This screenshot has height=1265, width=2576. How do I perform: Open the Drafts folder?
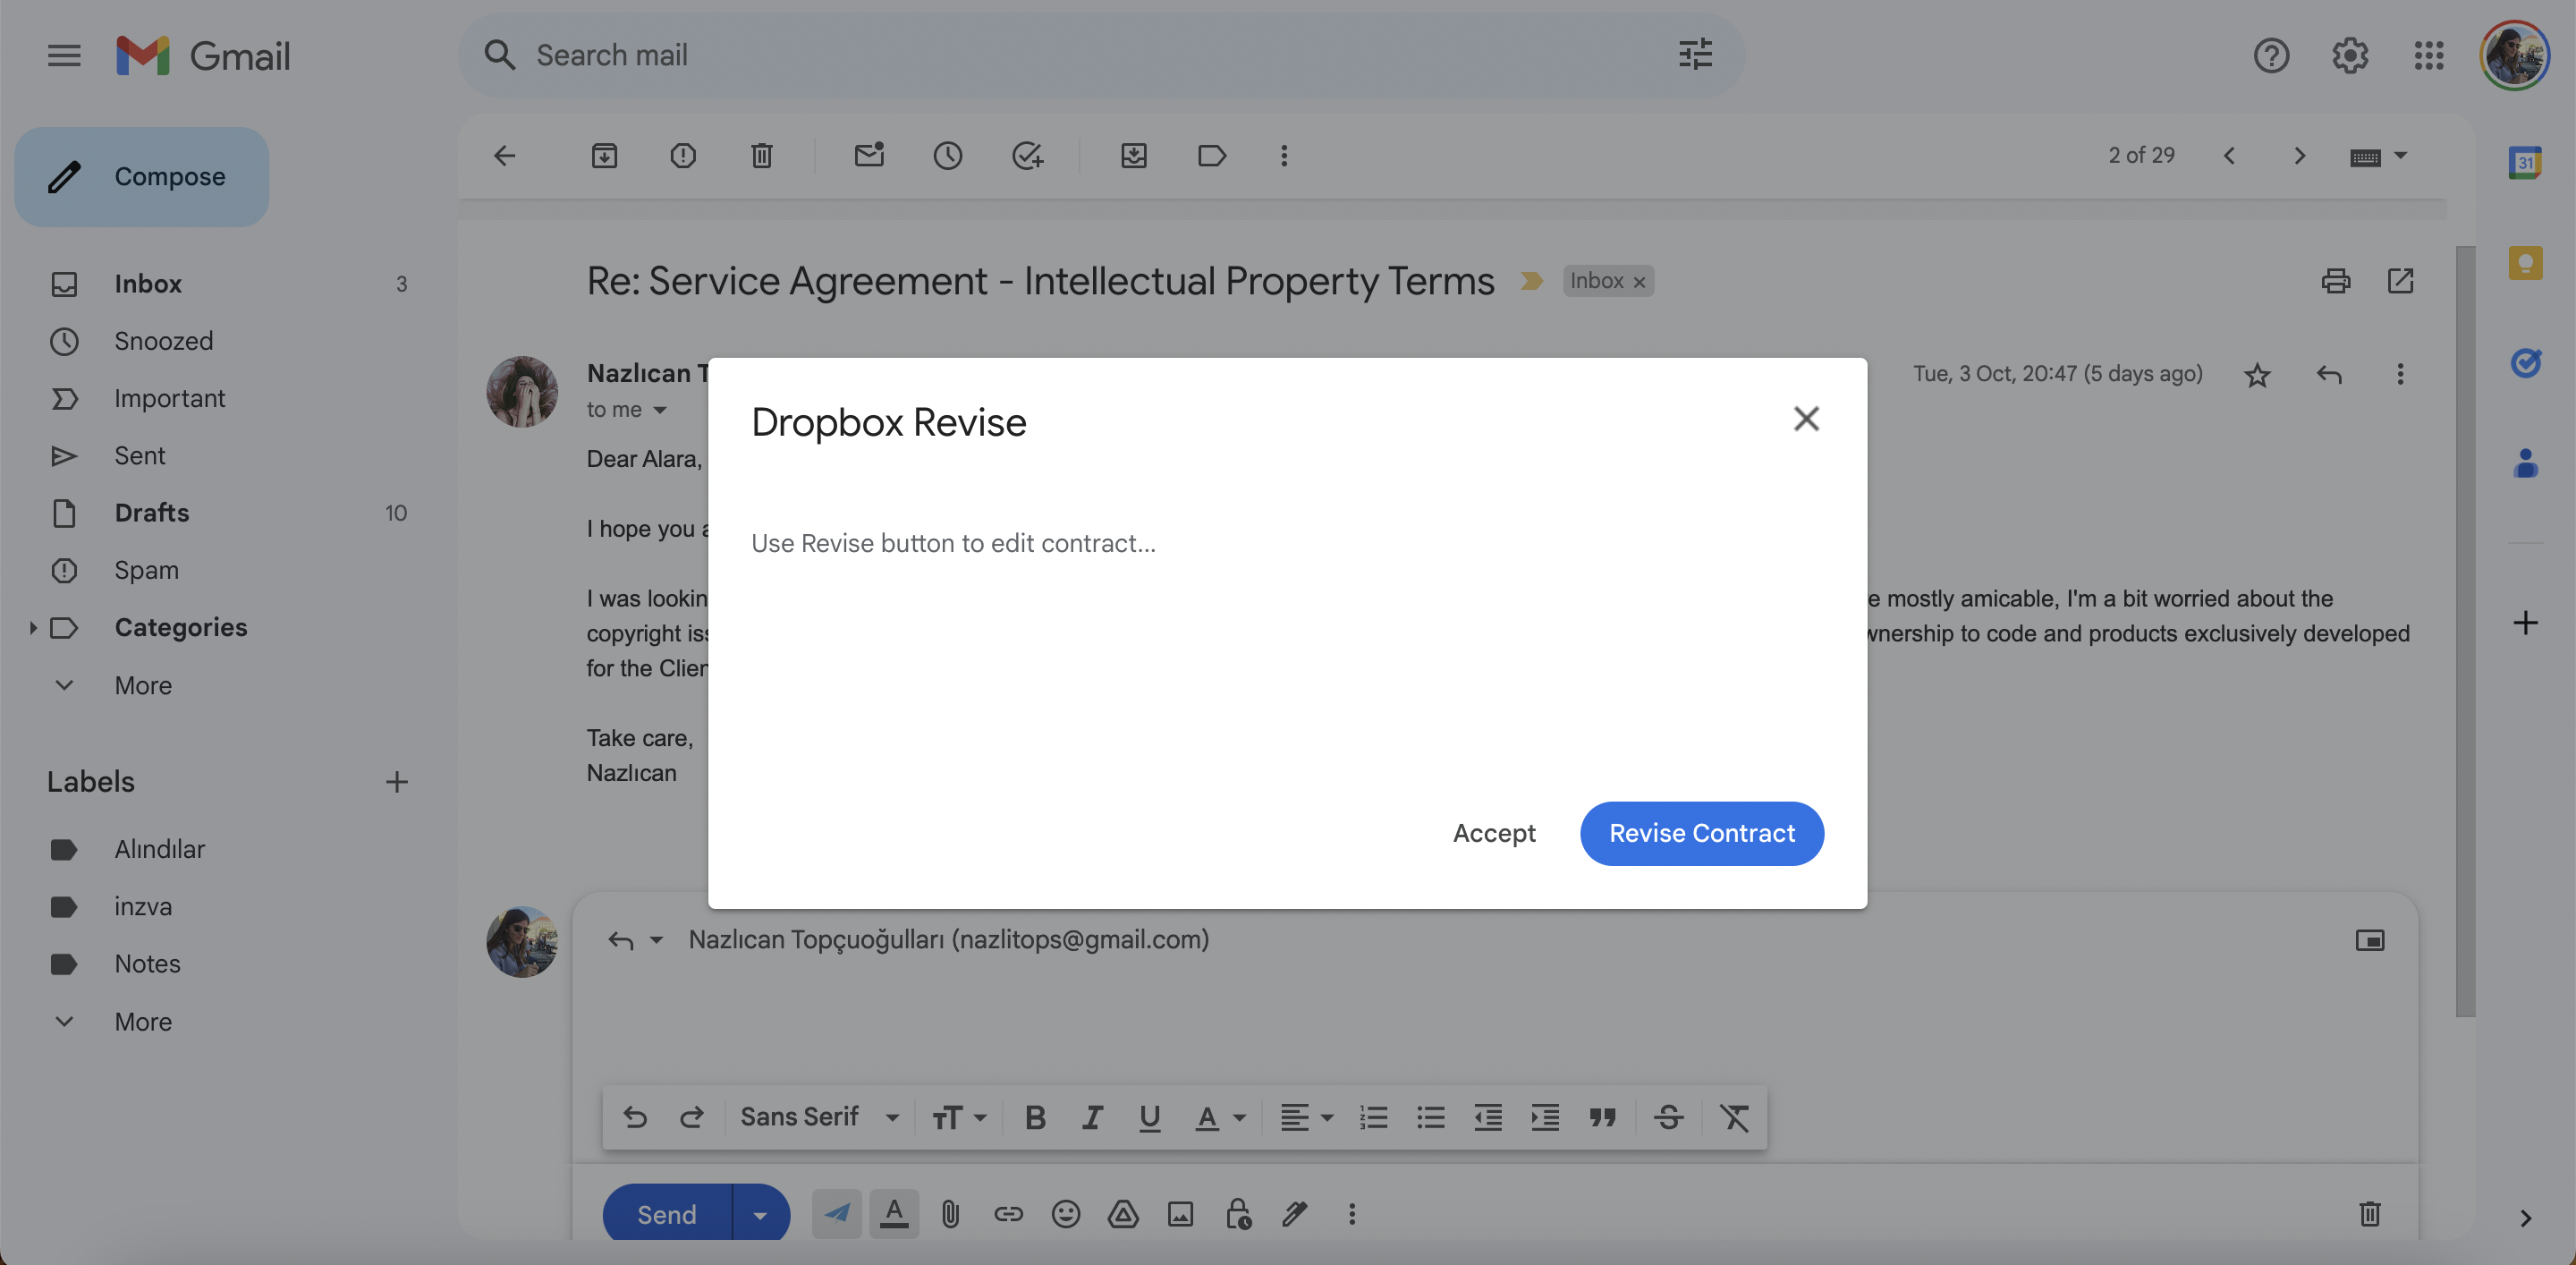[151, 513]
